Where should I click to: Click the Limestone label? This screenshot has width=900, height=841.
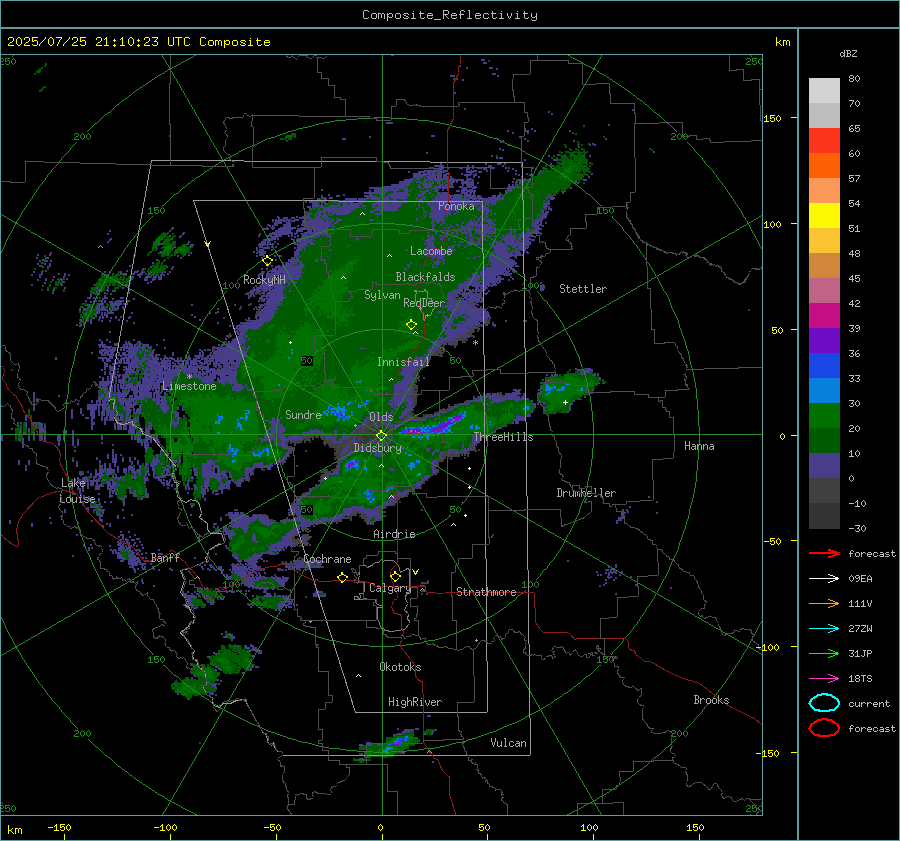coord(189,386)
